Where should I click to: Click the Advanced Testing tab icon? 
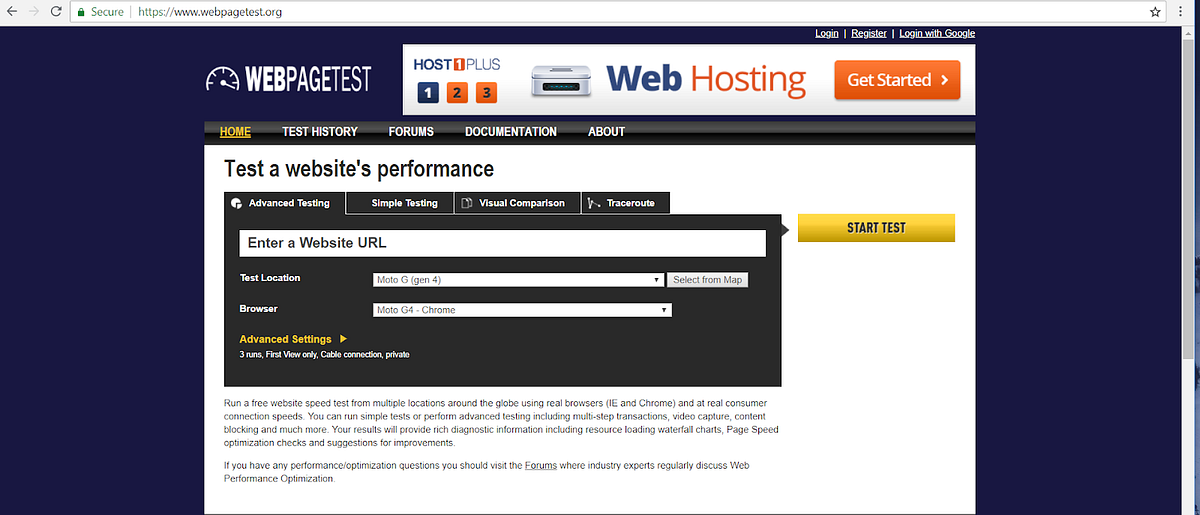tap(236, 203)
